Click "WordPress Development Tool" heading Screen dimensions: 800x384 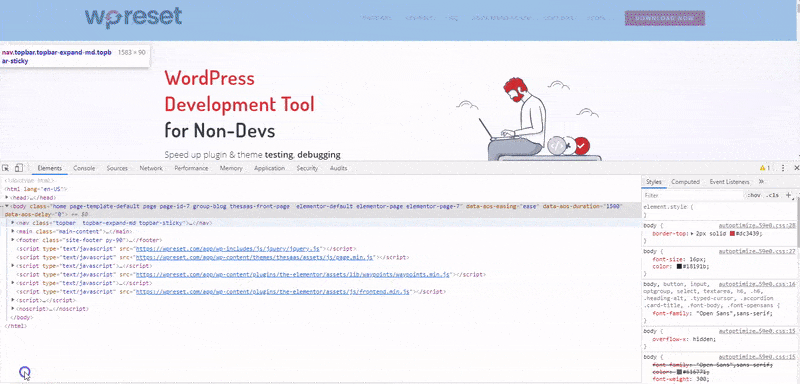tap(240, 91)
